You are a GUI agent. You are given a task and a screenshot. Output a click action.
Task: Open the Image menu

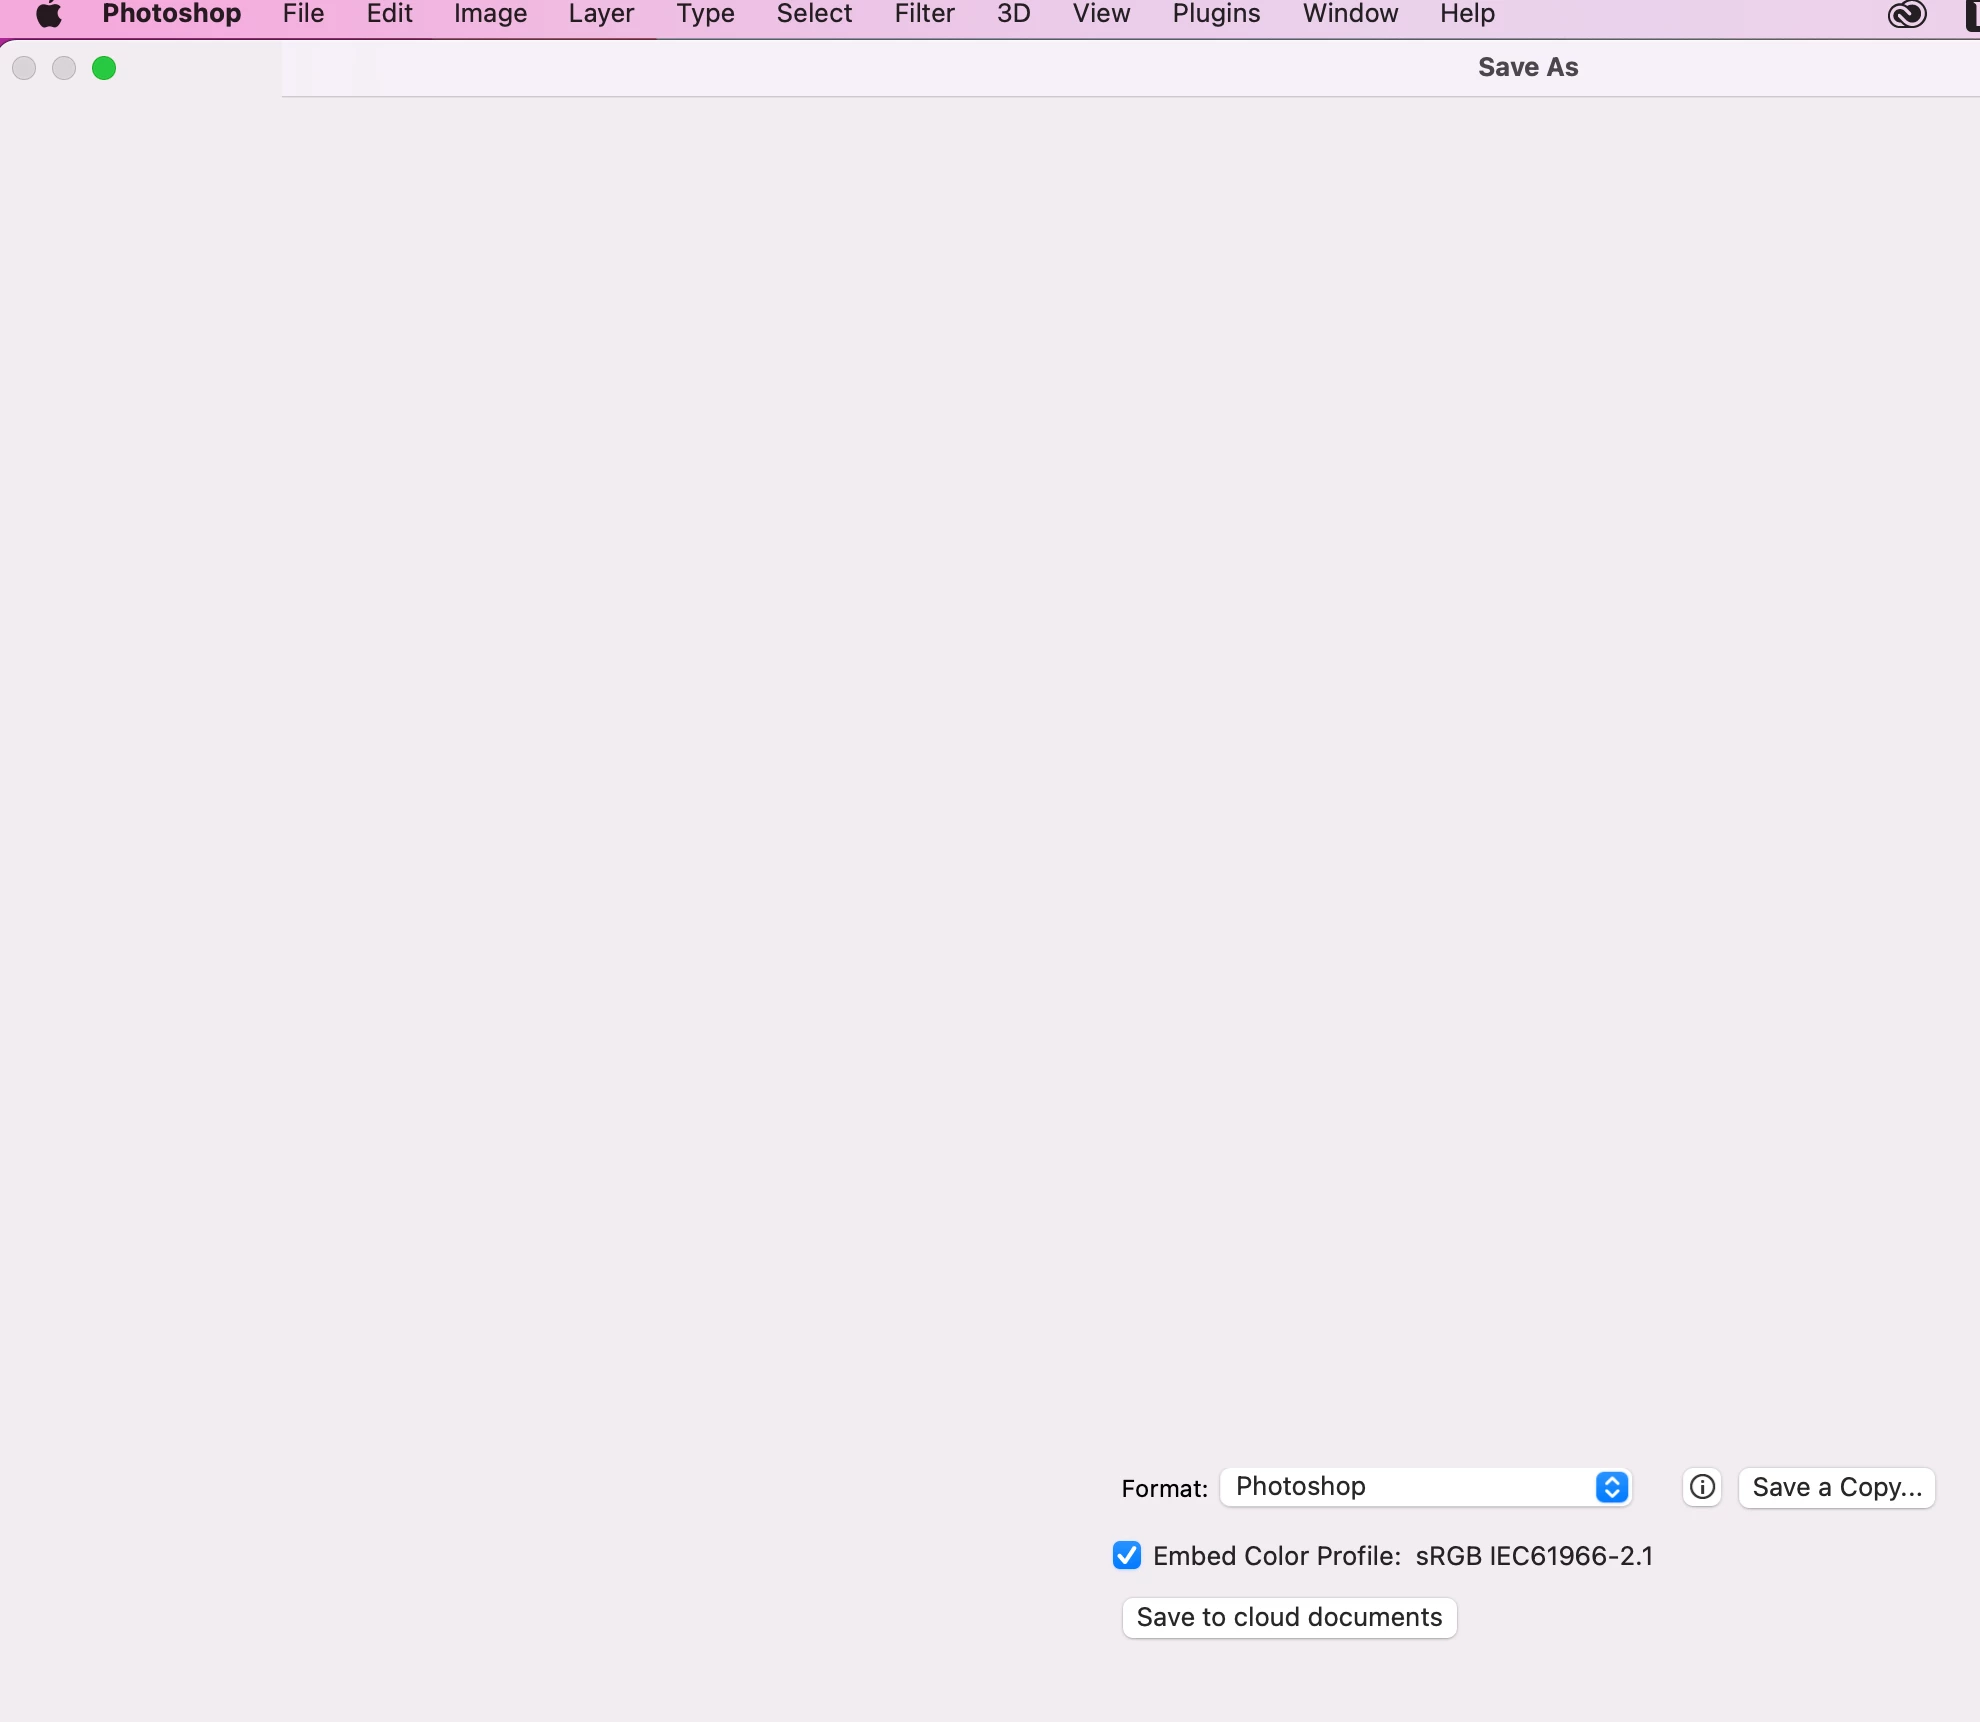click(x=490, y=14)
